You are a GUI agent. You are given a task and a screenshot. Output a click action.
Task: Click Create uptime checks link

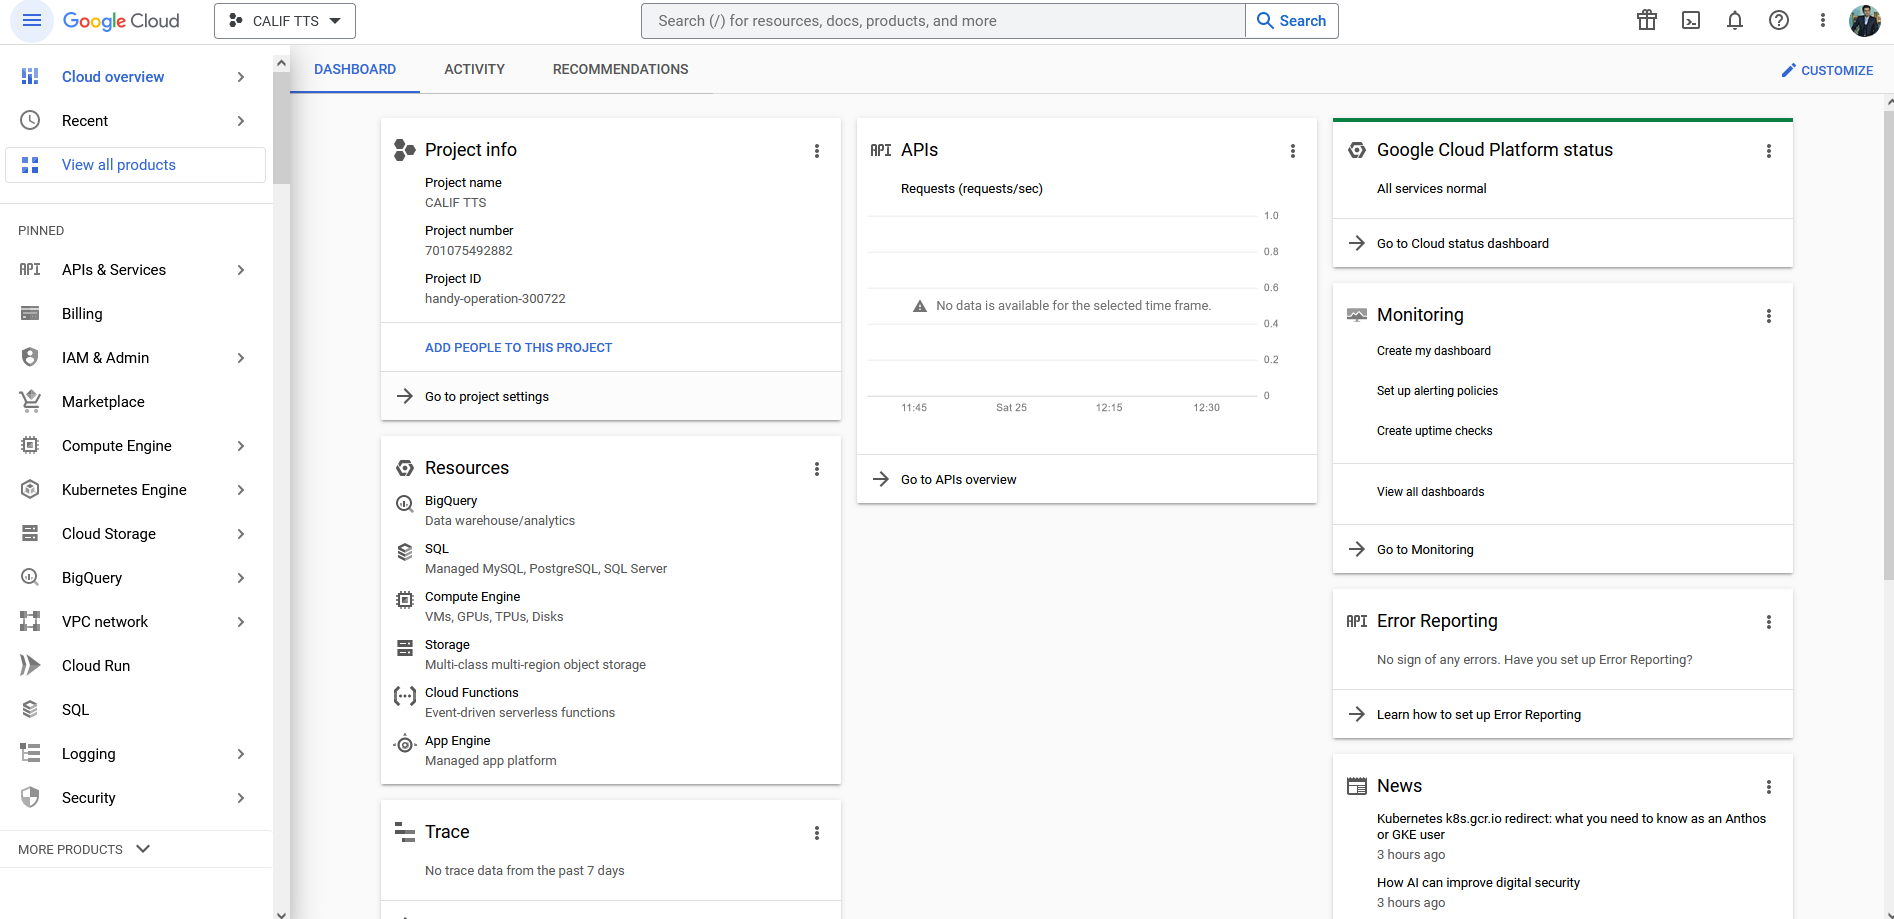1434,431
